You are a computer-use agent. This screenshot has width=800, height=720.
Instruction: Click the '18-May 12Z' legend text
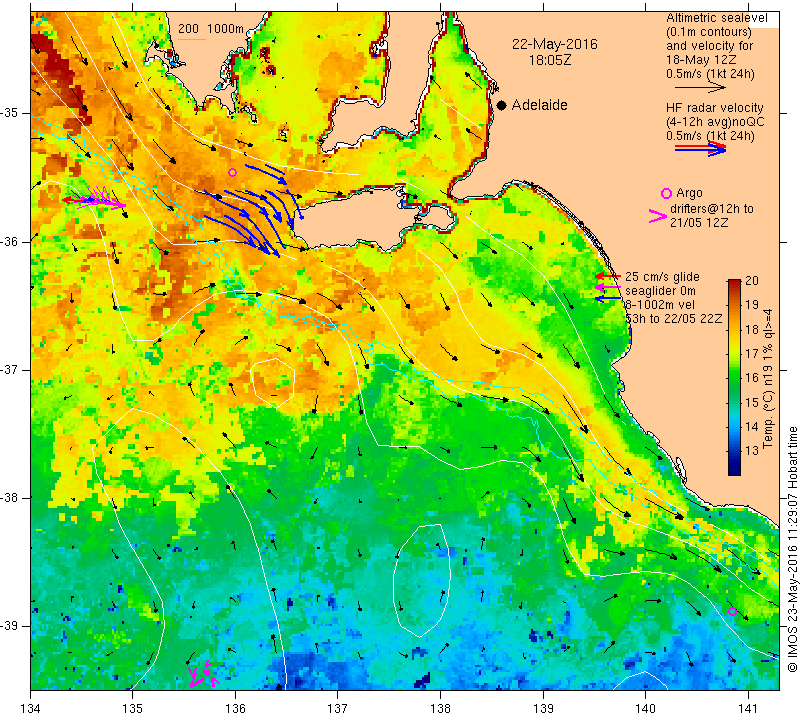coord(700,60)
